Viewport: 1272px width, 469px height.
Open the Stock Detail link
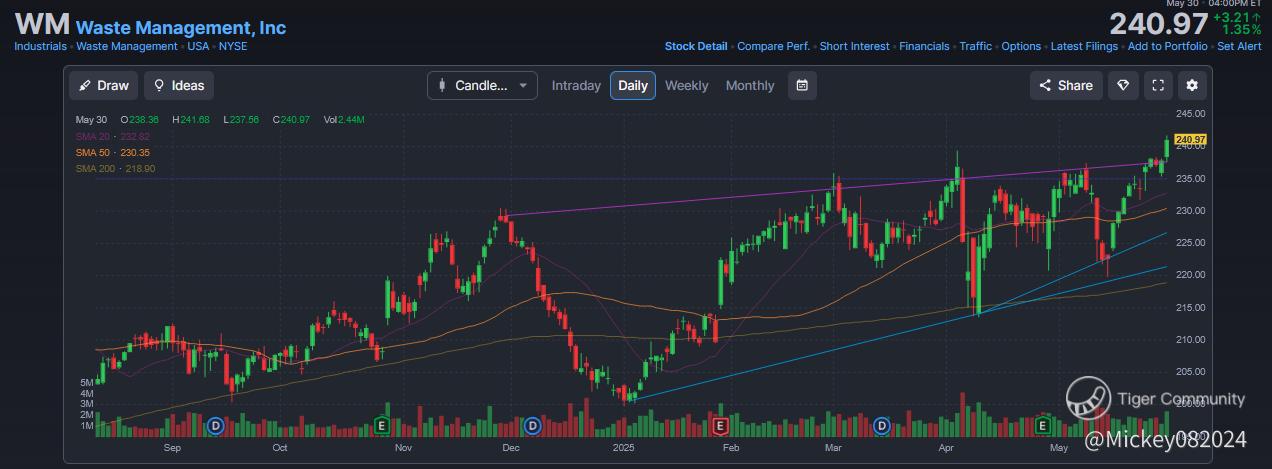696,46
